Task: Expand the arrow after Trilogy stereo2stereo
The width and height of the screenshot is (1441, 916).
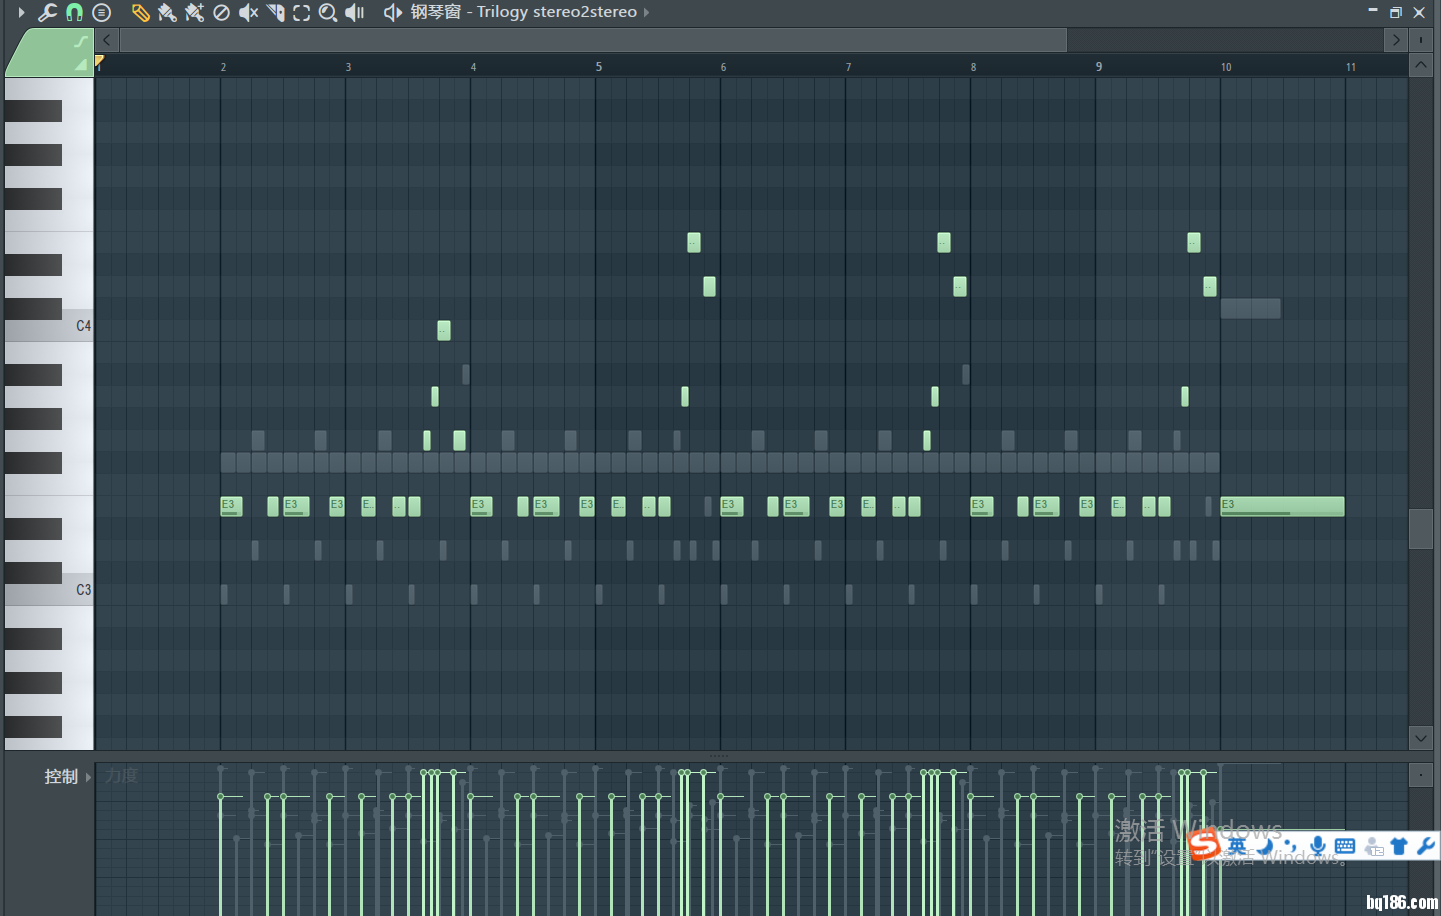Action: click(x=646, y=13)
